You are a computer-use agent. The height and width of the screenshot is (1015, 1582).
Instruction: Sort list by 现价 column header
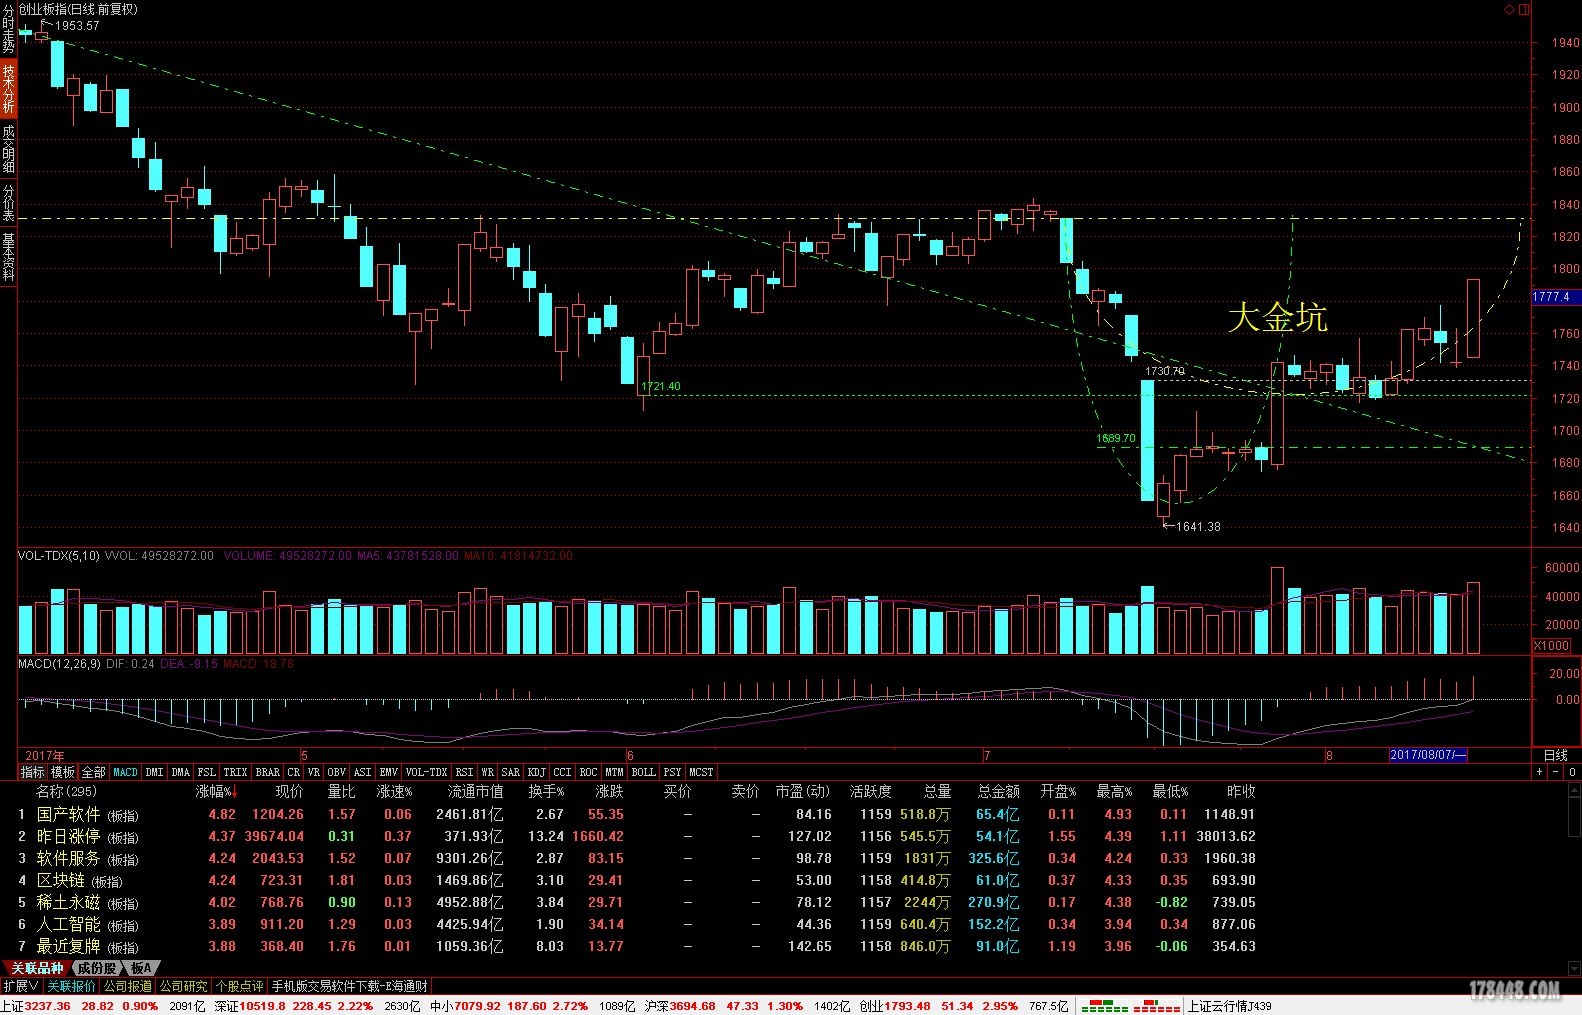click(290, 791)
